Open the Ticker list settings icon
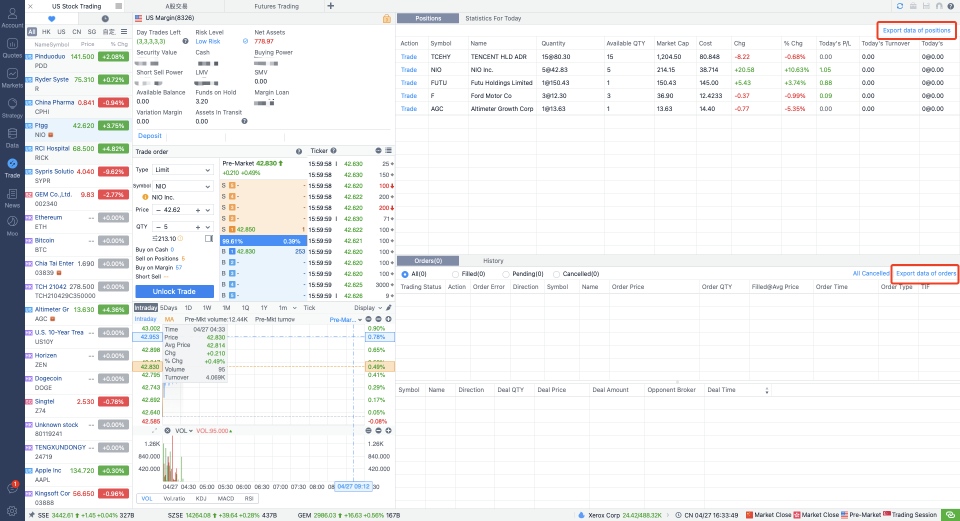The image size is (960, 521). pyautogui.click(x=388, y=151)
